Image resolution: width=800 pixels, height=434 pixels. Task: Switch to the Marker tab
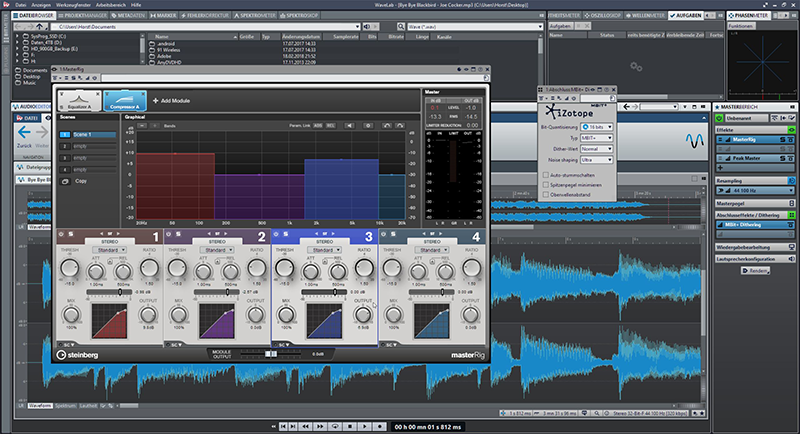point(163,15)
